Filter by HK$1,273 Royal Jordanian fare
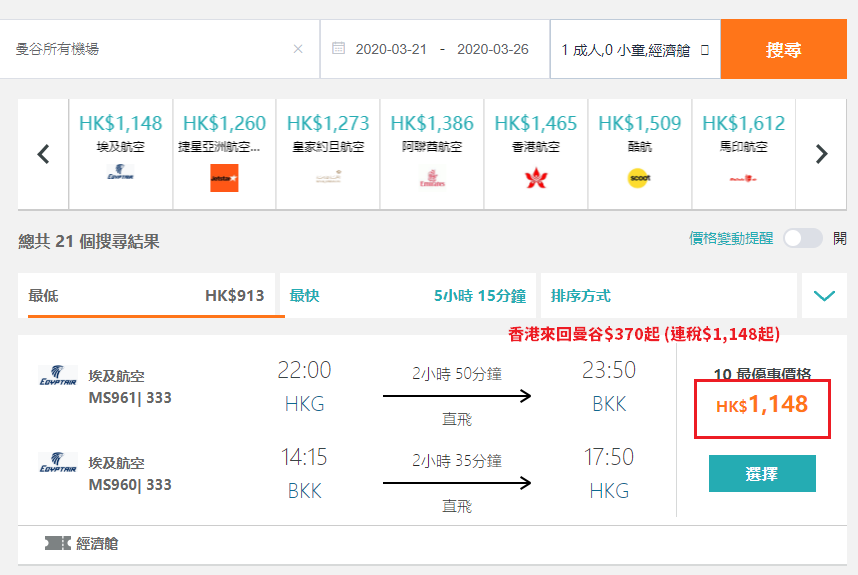This screenshot has width=858, height=575. tap(328, 154)
